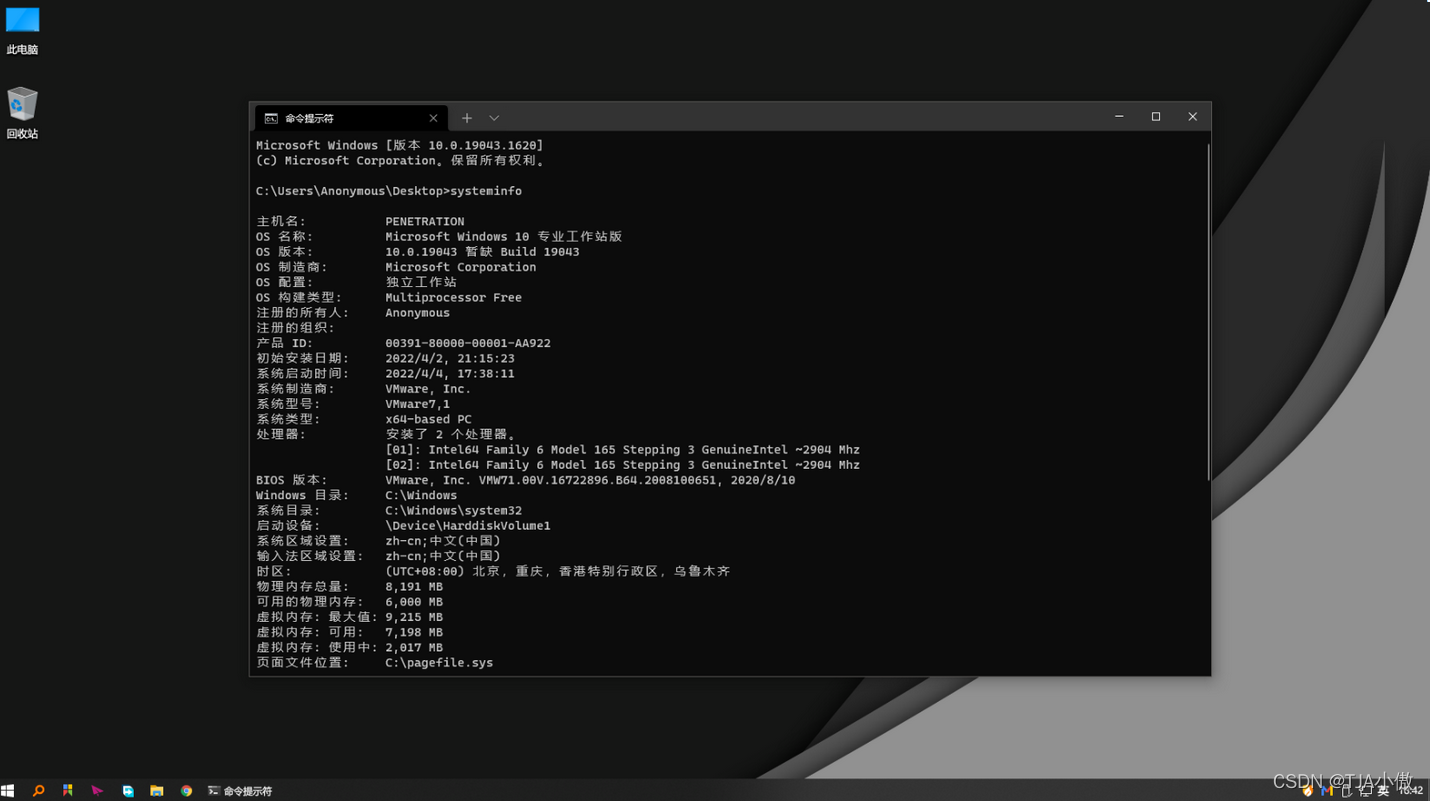
Task: Open the orange shield tray icon
Action: (x=1308, y=790)
